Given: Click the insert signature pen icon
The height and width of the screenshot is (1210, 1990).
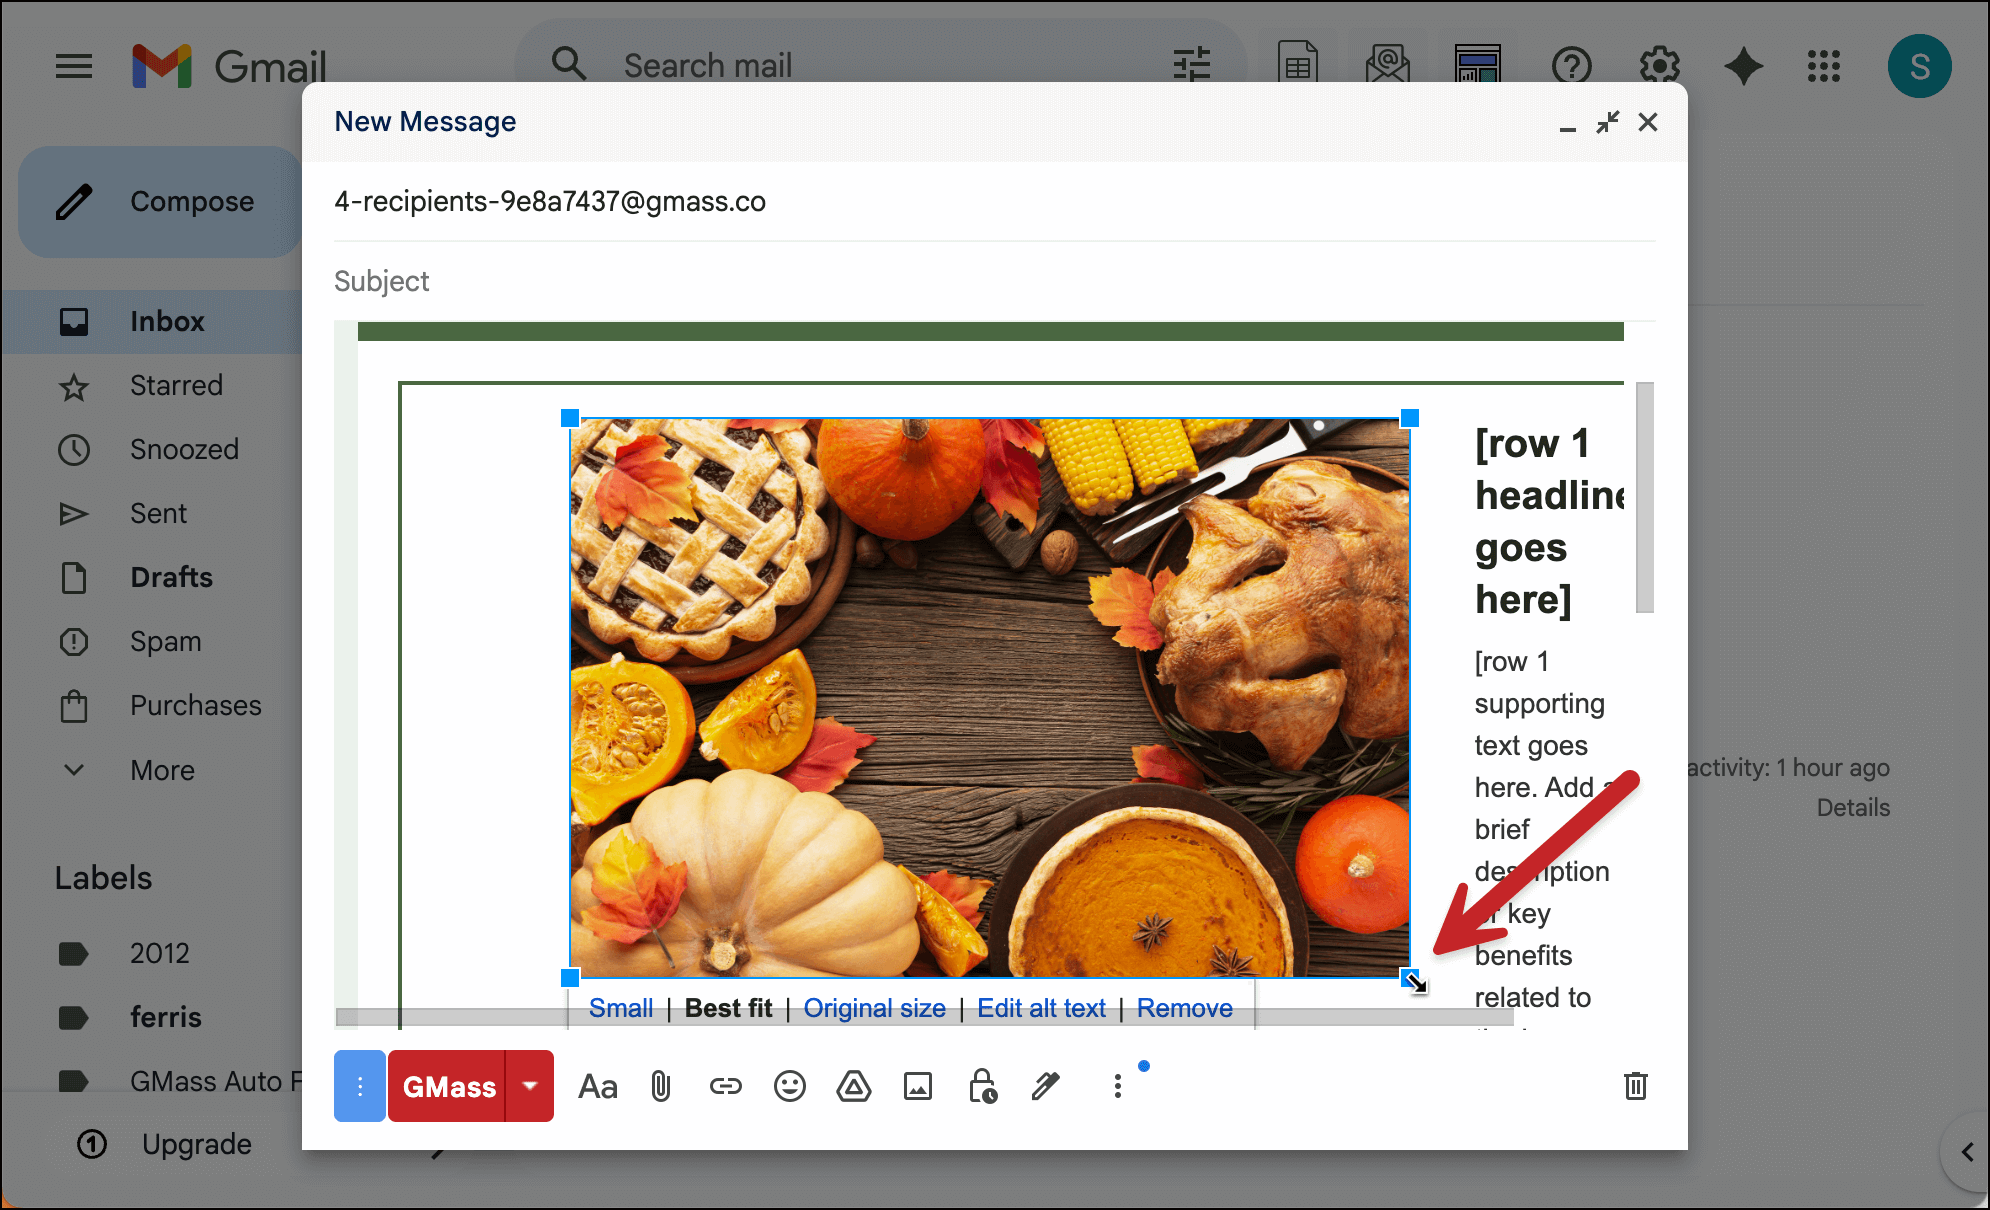Looking at the screenshot, I should (1046, 1086).
